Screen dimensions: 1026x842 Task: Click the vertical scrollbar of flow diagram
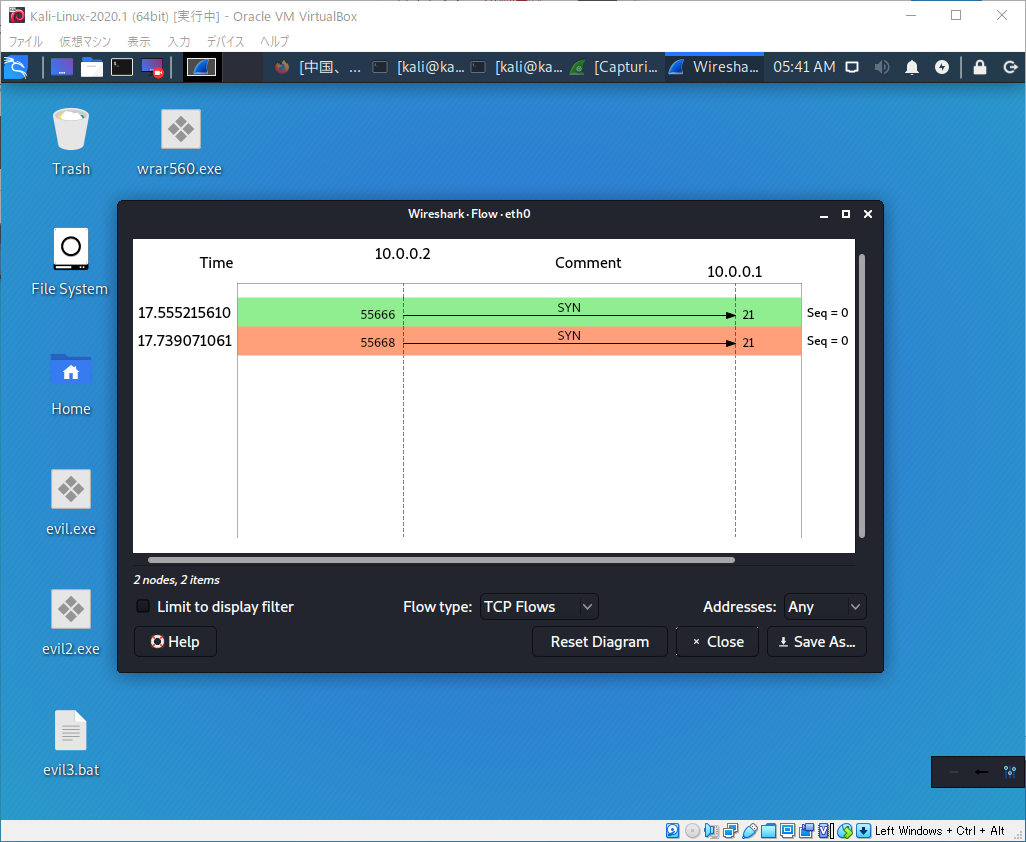[x=862, y=396]
